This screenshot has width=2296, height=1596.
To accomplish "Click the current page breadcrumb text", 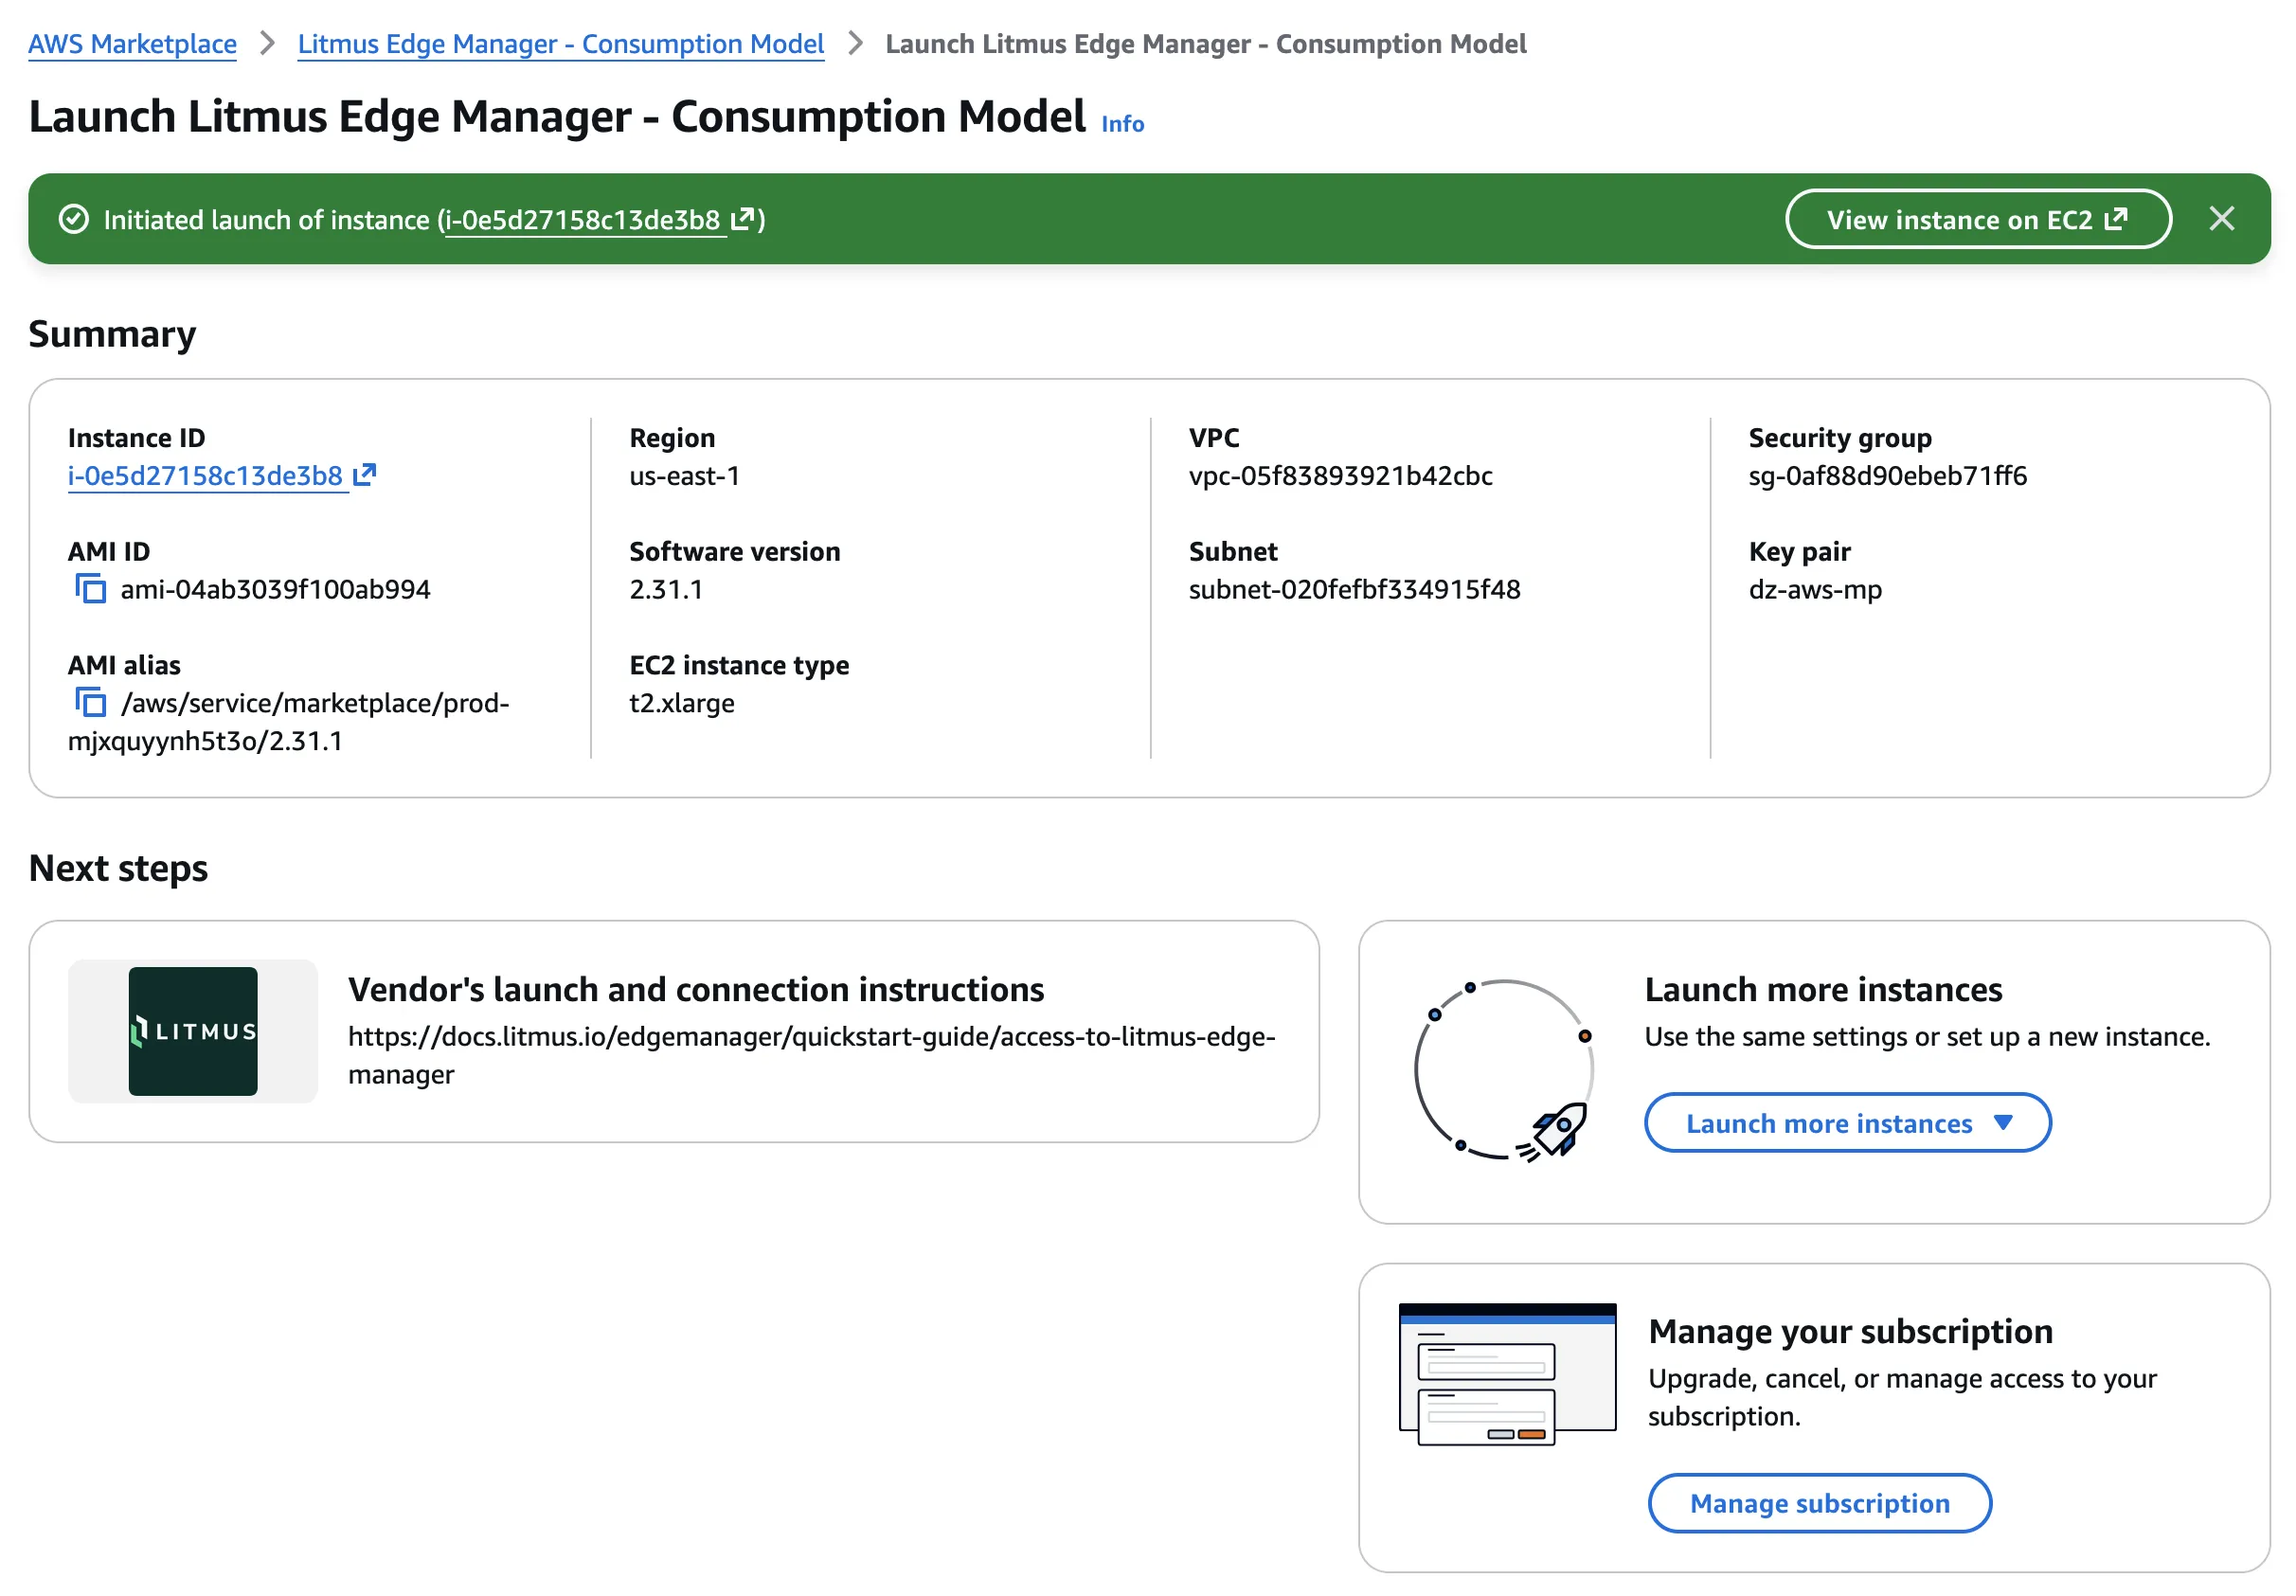I will click(1205, 44).
